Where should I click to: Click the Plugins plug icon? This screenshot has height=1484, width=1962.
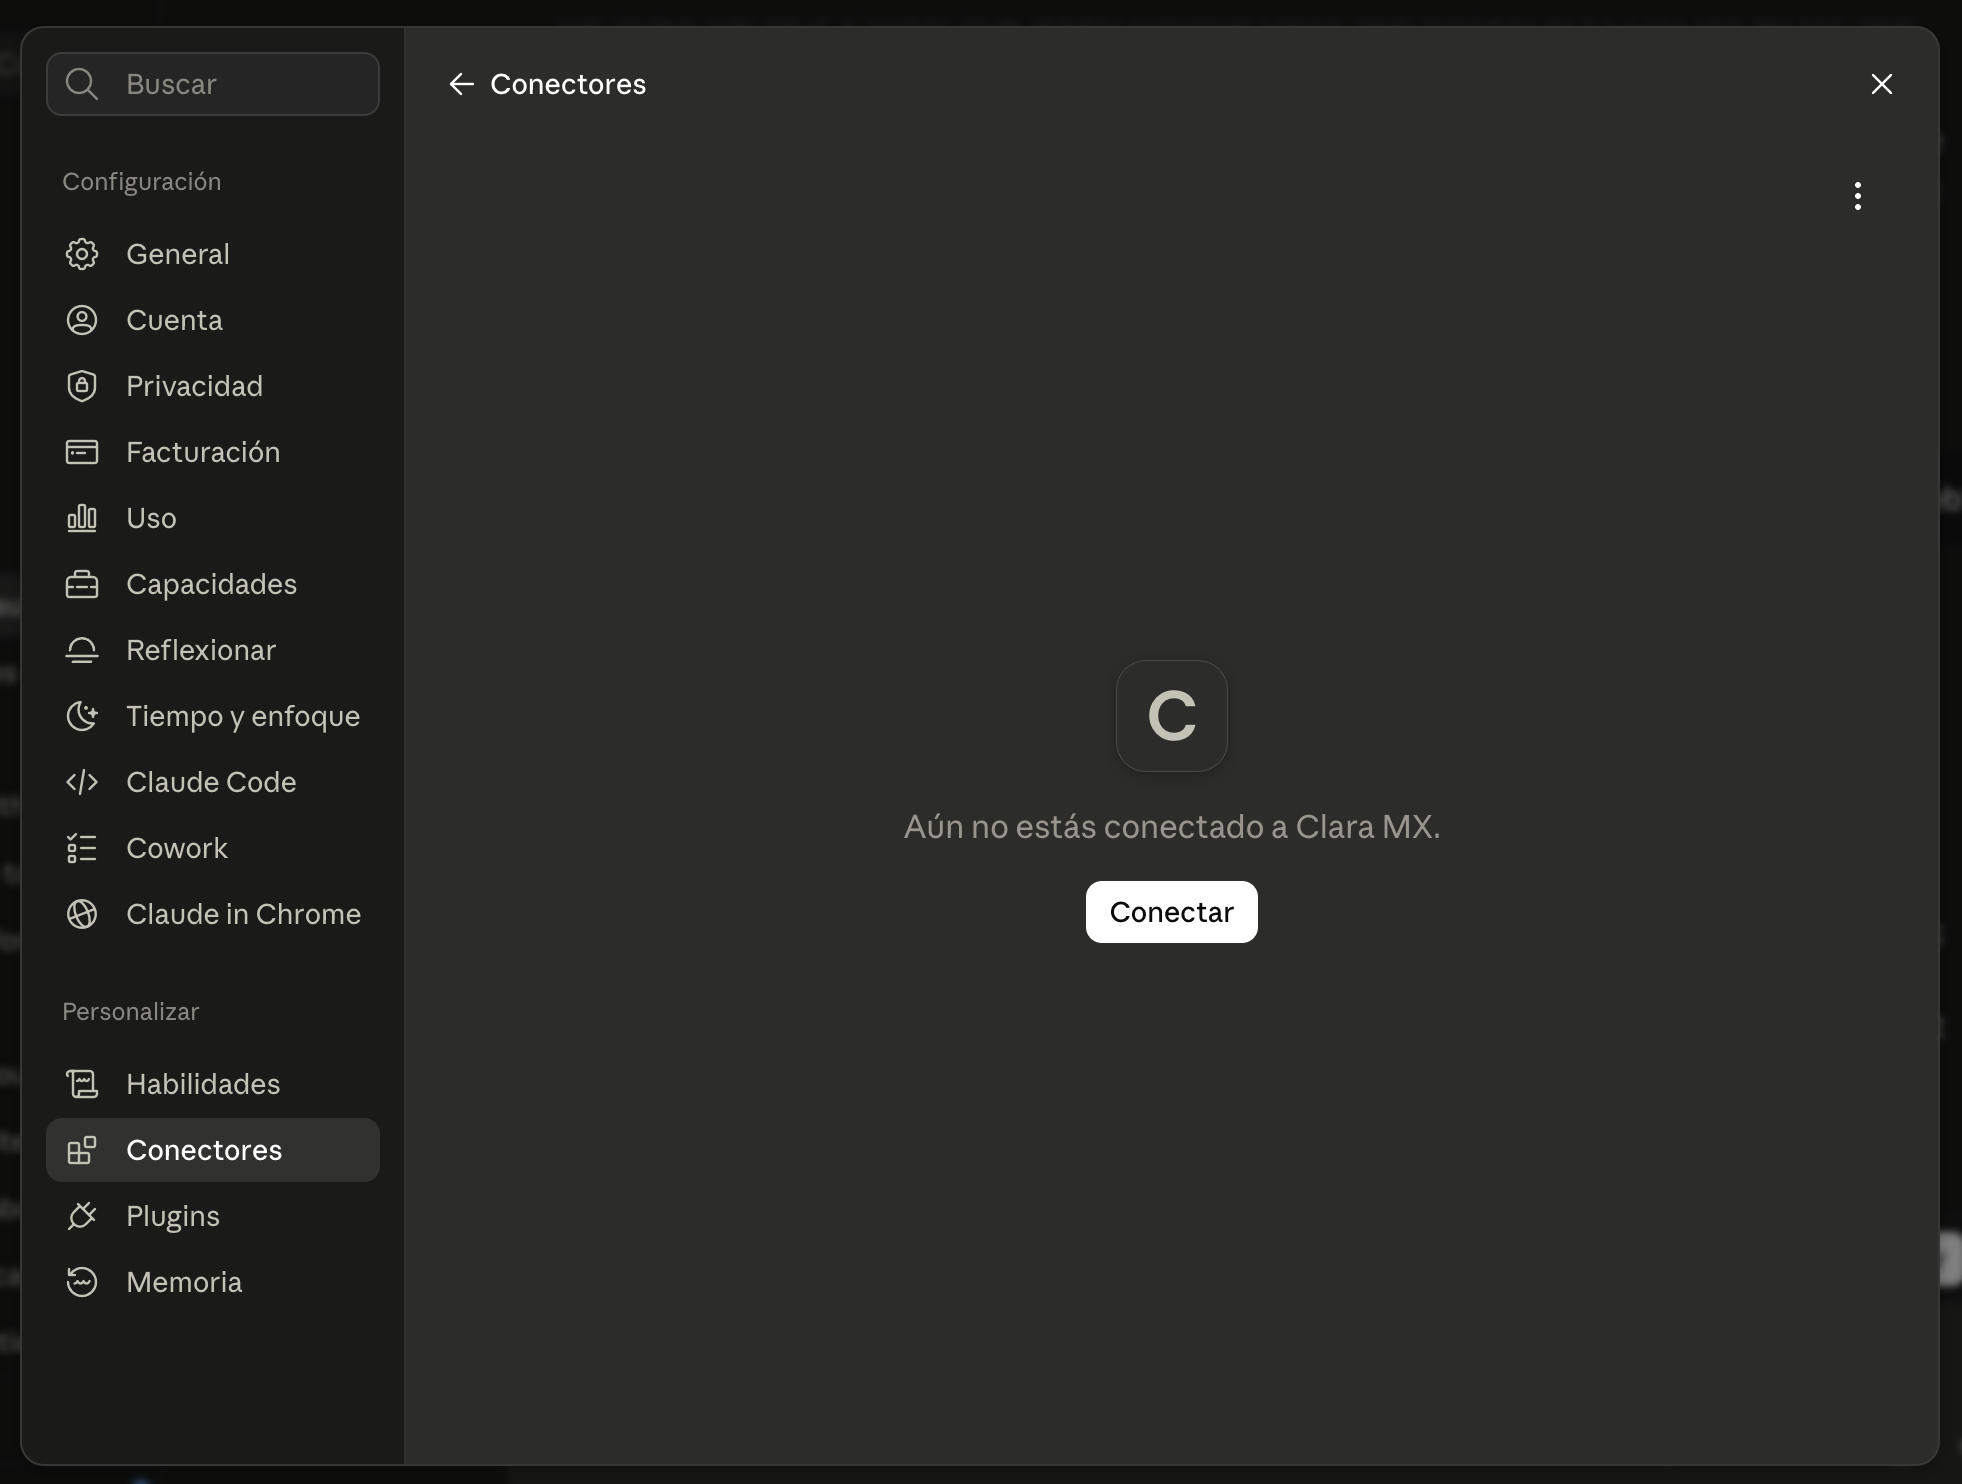tap(82, 1216)
